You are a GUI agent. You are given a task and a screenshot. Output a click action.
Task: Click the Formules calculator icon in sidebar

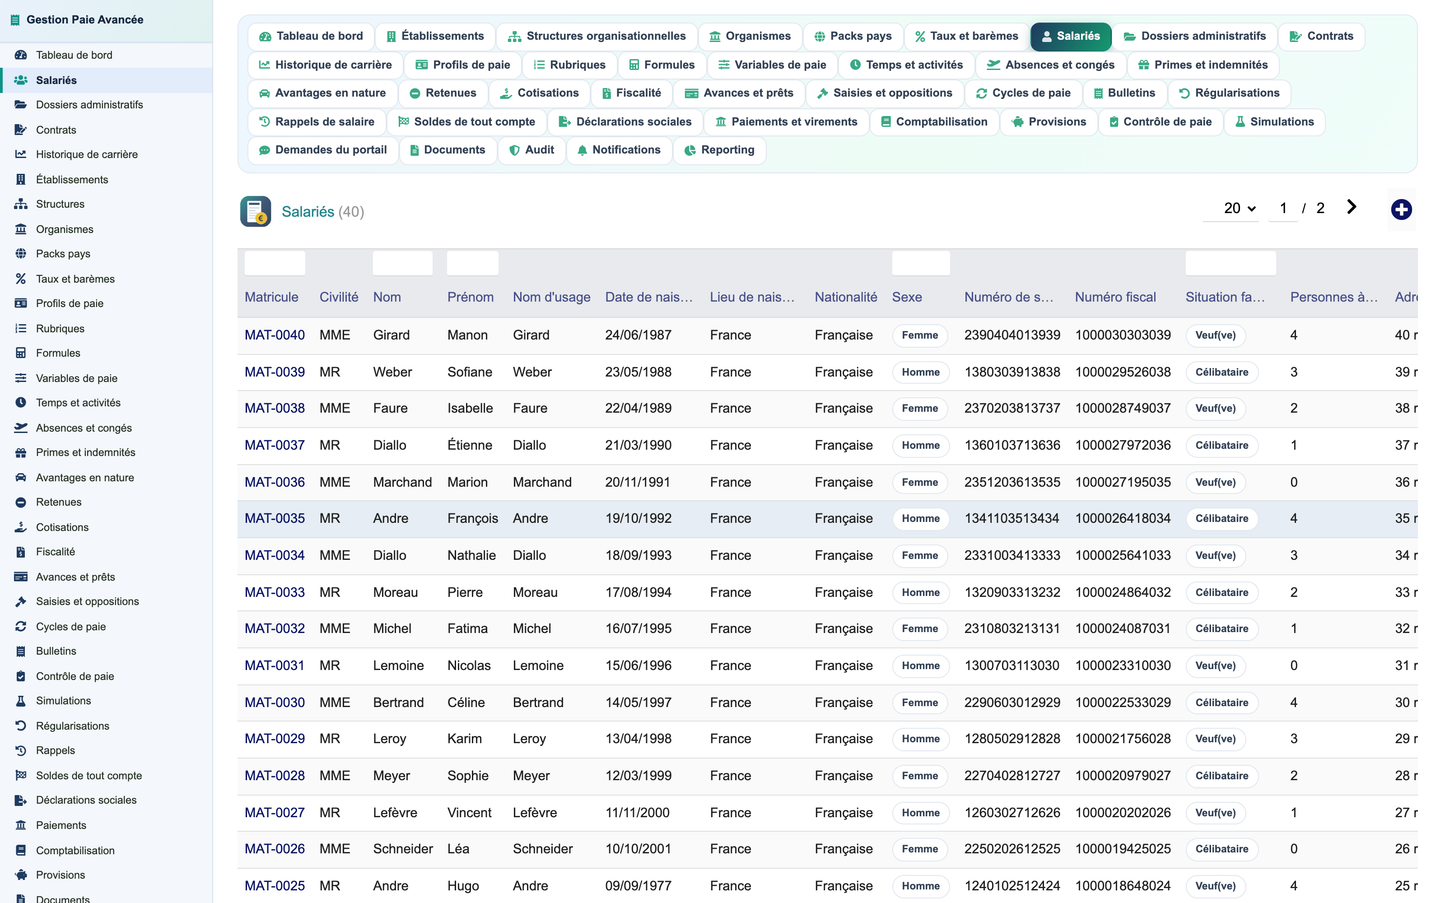[21, 353]
